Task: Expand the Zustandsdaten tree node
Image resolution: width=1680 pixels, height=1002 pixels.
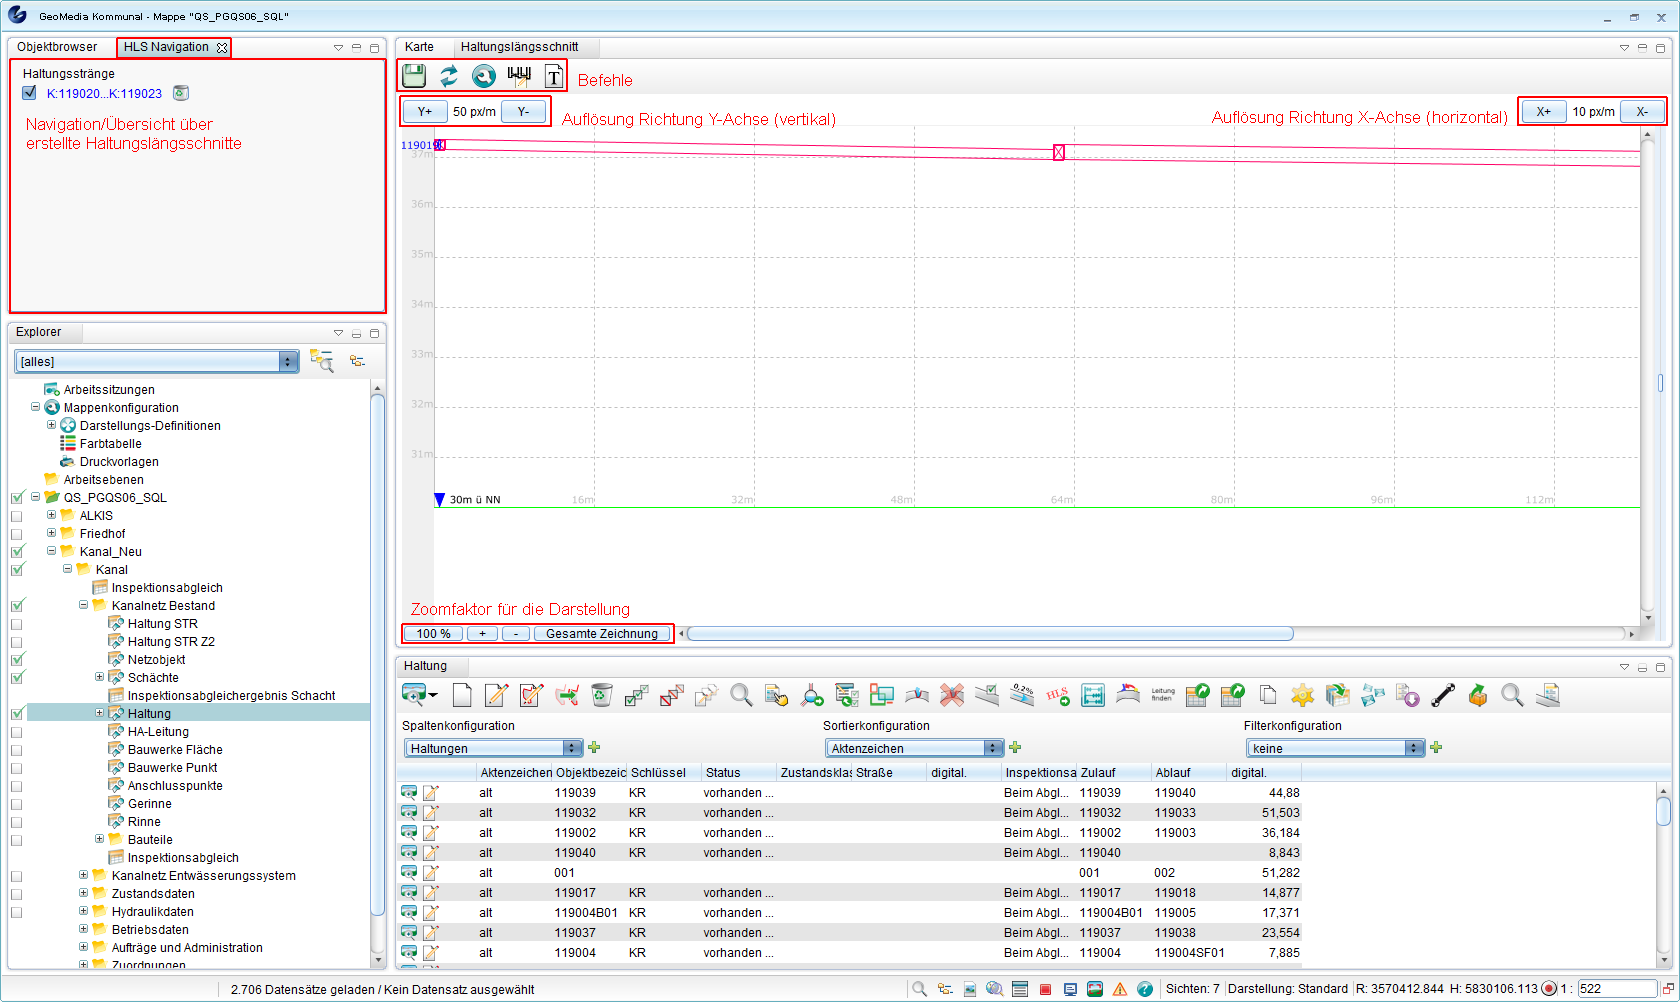Action: point(84,894)
